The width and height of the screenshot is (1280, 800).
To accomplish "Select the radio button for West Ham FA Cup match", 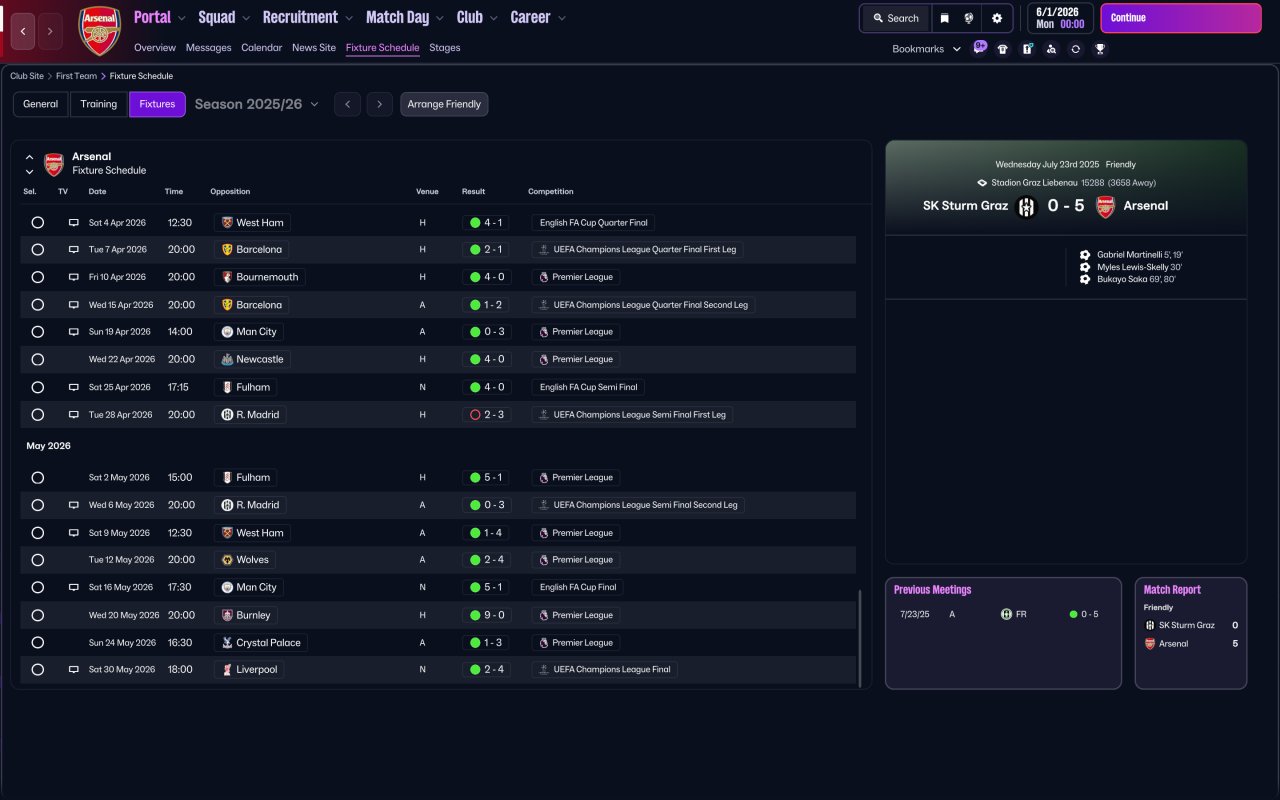I will (38, 223).
